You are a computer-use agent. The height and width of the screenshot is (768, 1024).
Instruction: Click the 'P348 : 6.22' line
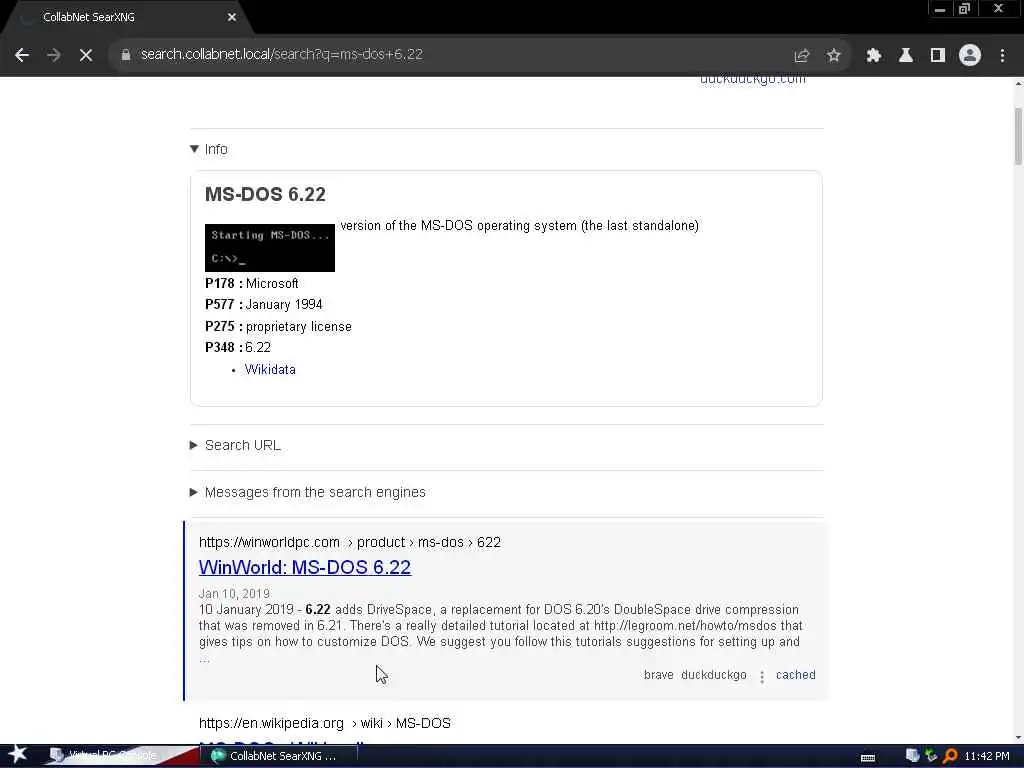click(x=238, y=347)
